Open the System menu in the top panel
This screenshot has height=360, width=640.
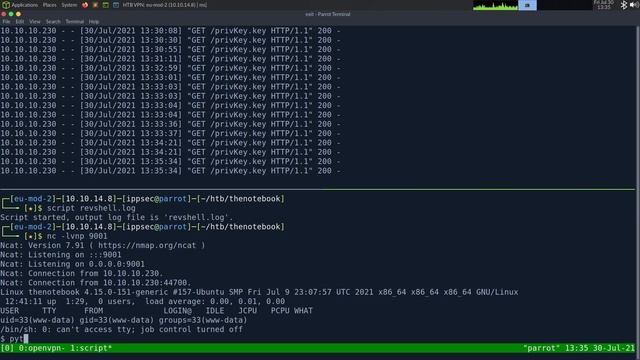[69, 5]
